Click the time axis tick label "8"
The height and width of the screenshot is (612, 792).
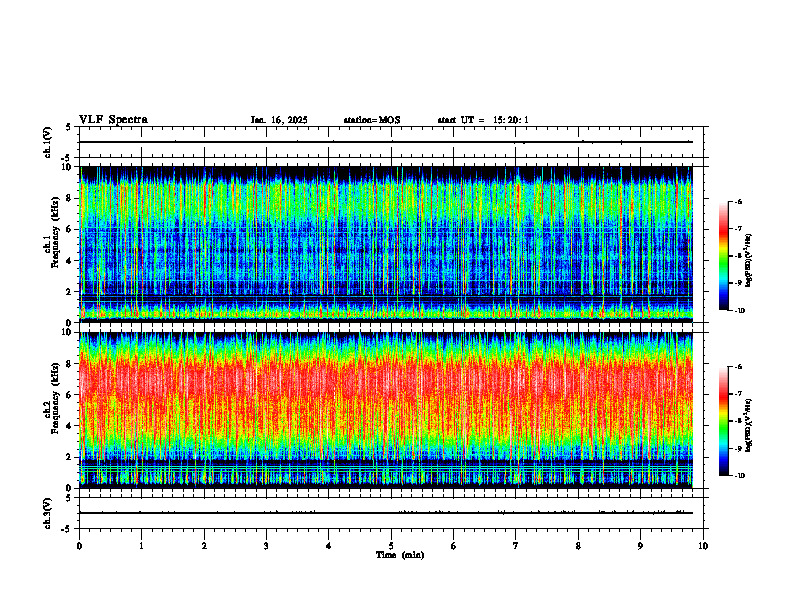point(578,546)
